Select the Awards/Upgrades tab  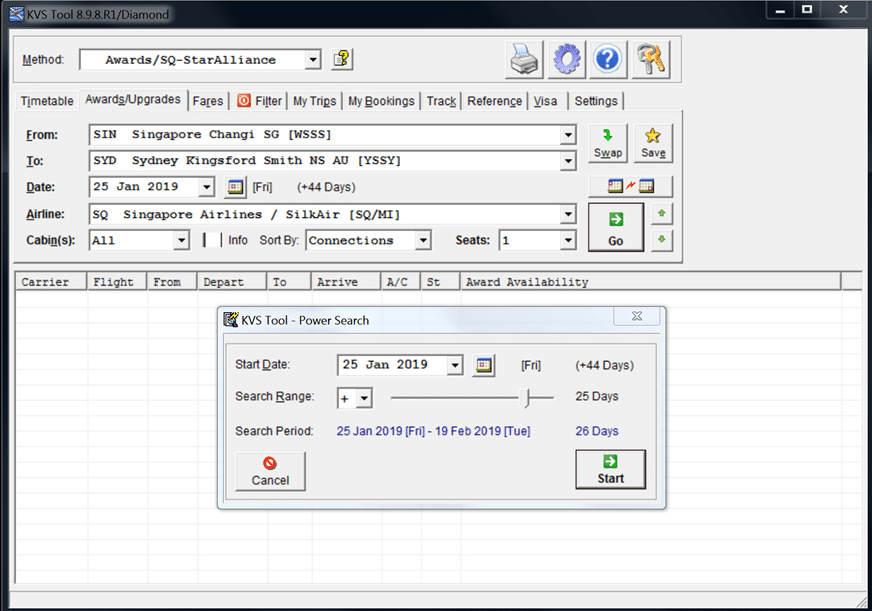point(133,100)
